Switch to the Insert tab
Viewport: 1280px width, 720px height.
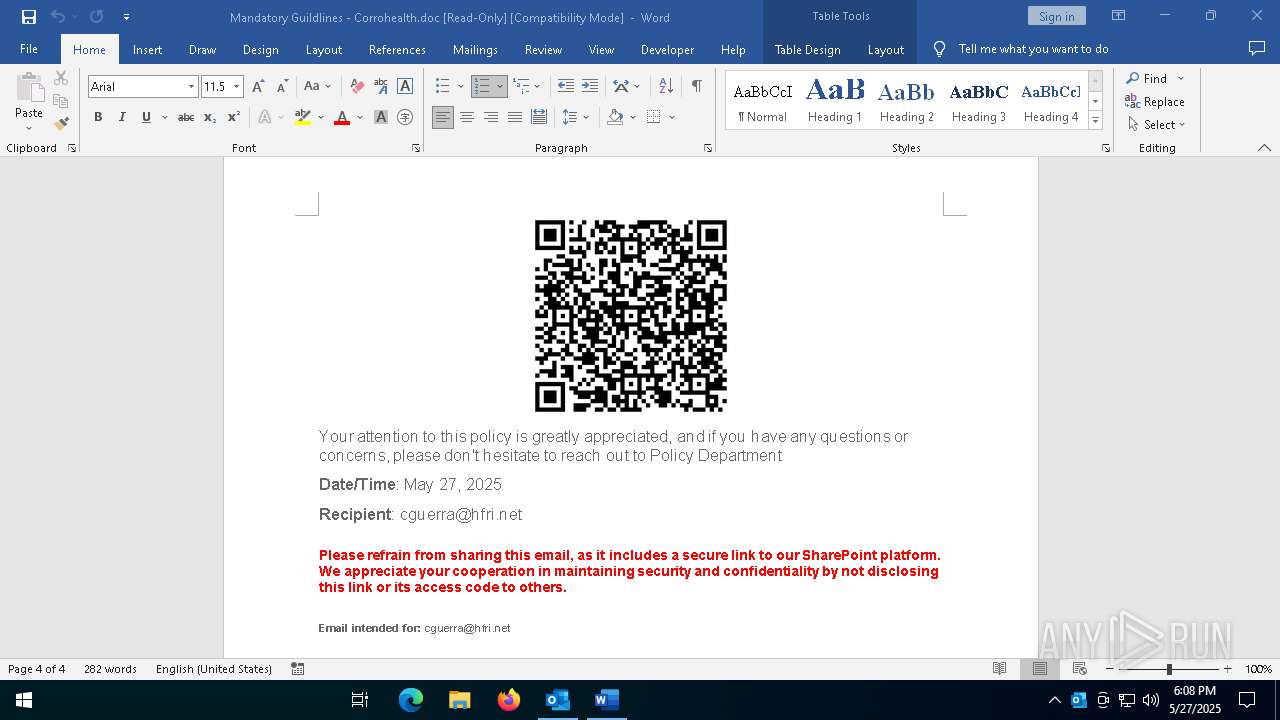[147, 49]
